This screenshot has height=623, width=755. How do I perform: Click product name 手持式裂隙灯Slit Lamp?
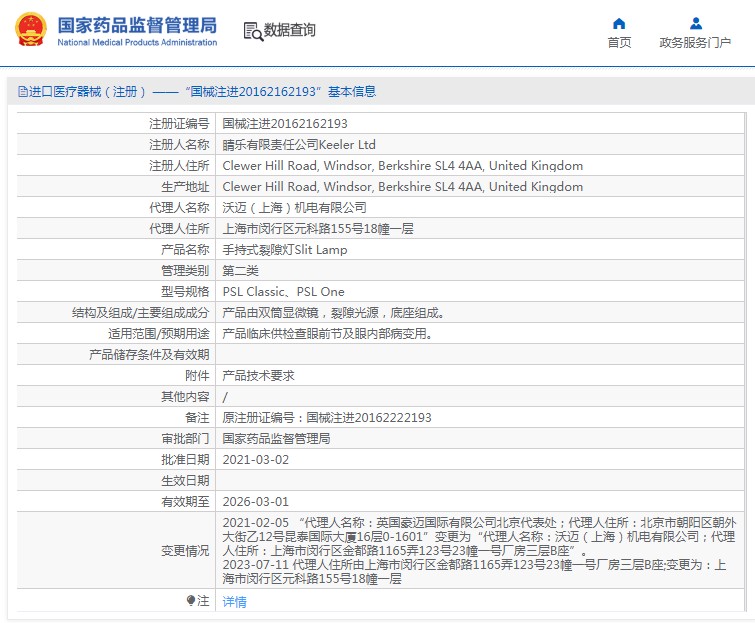pyautogui.click(x=284, y=250)
